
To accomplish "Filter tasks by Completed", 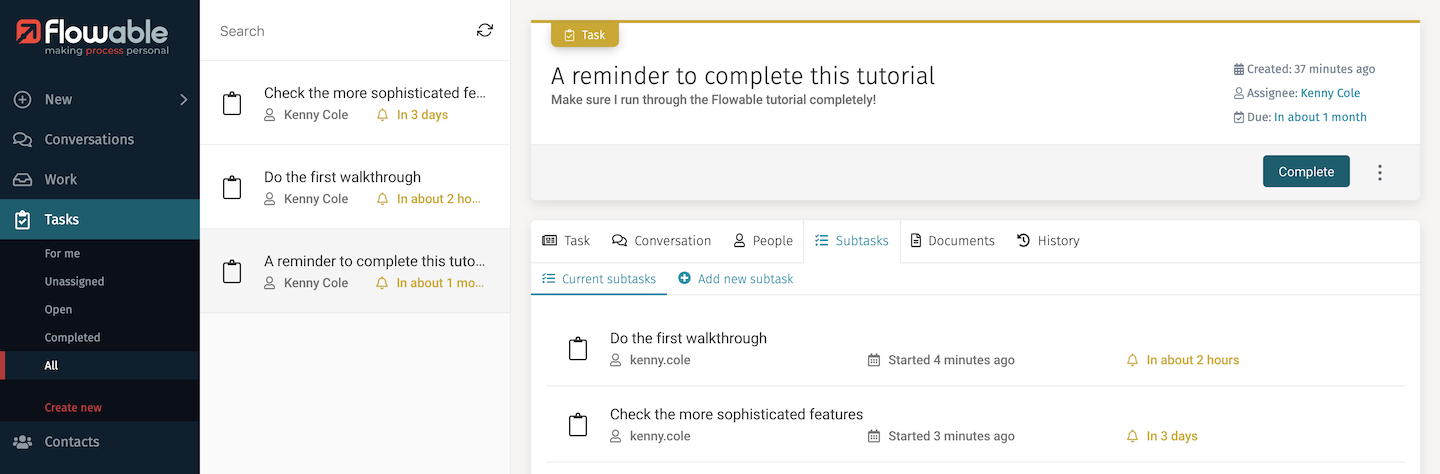I will pos(72,337).
